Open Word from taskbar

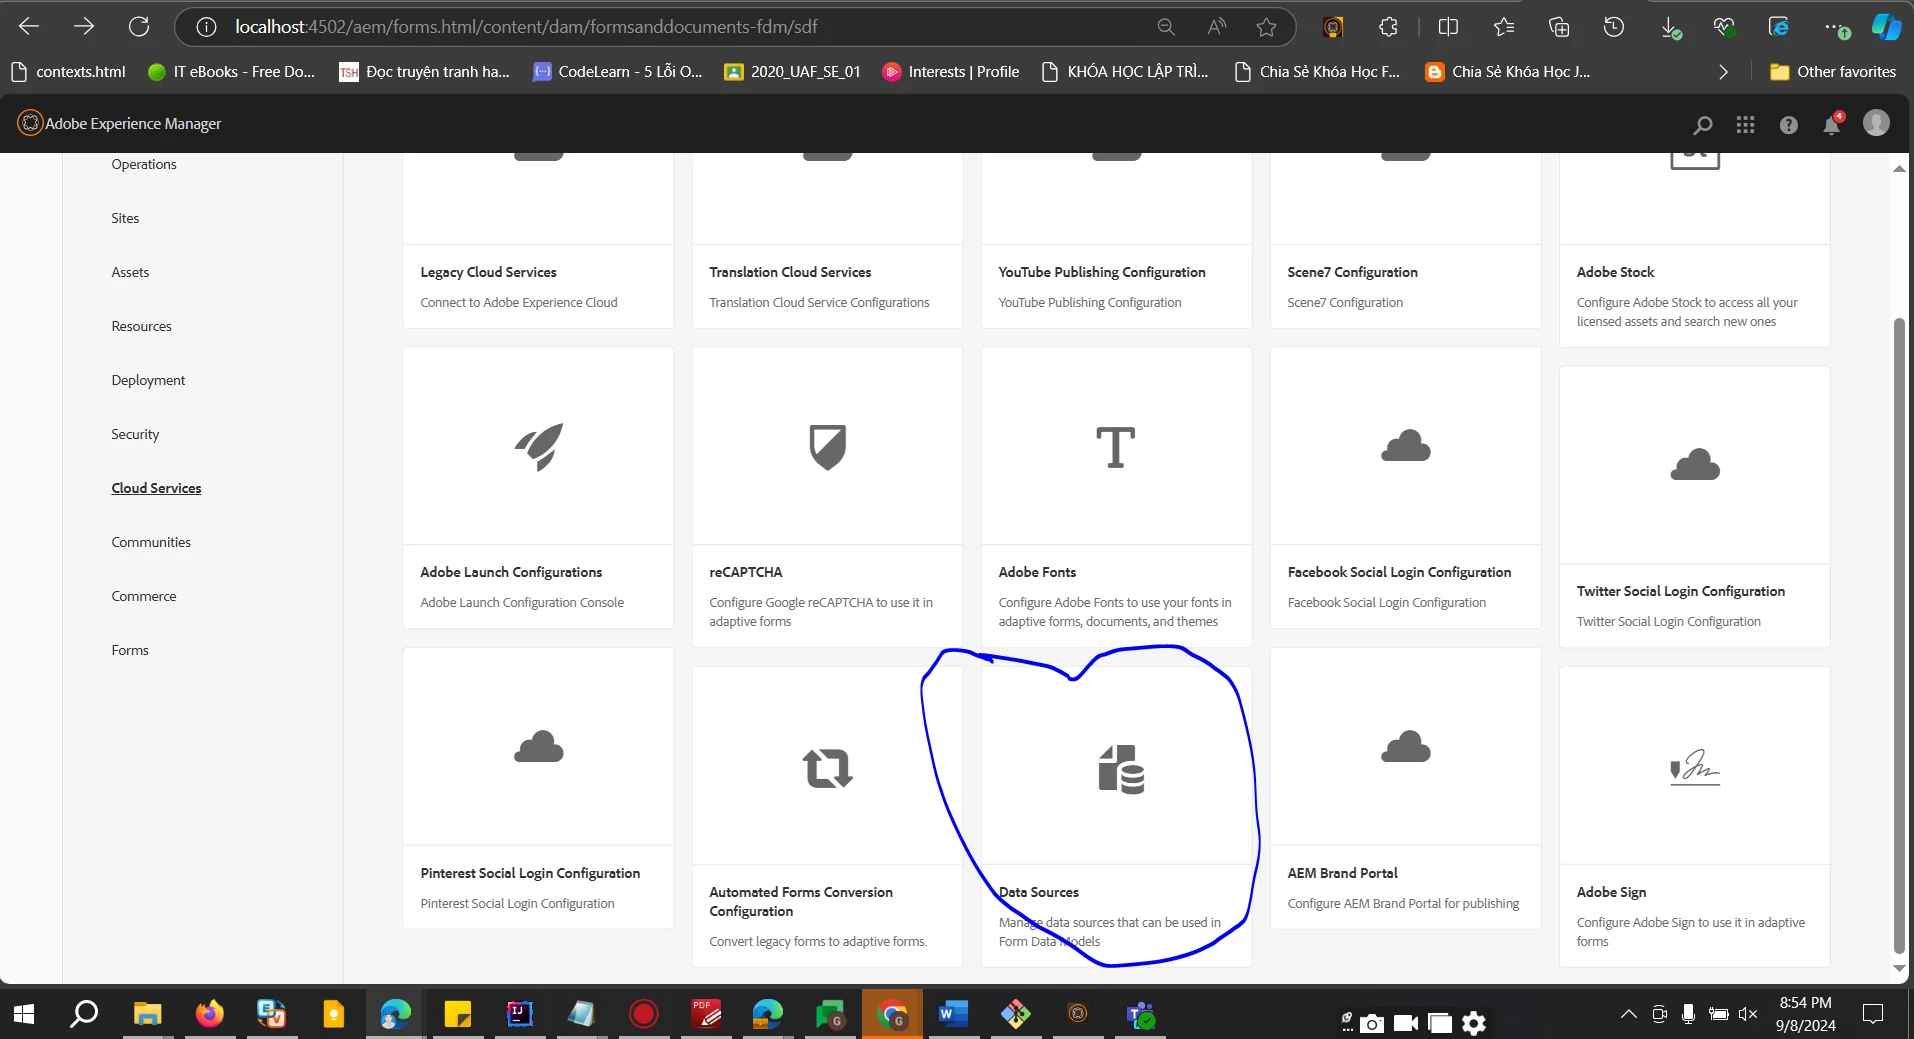tap(953, 1014)
